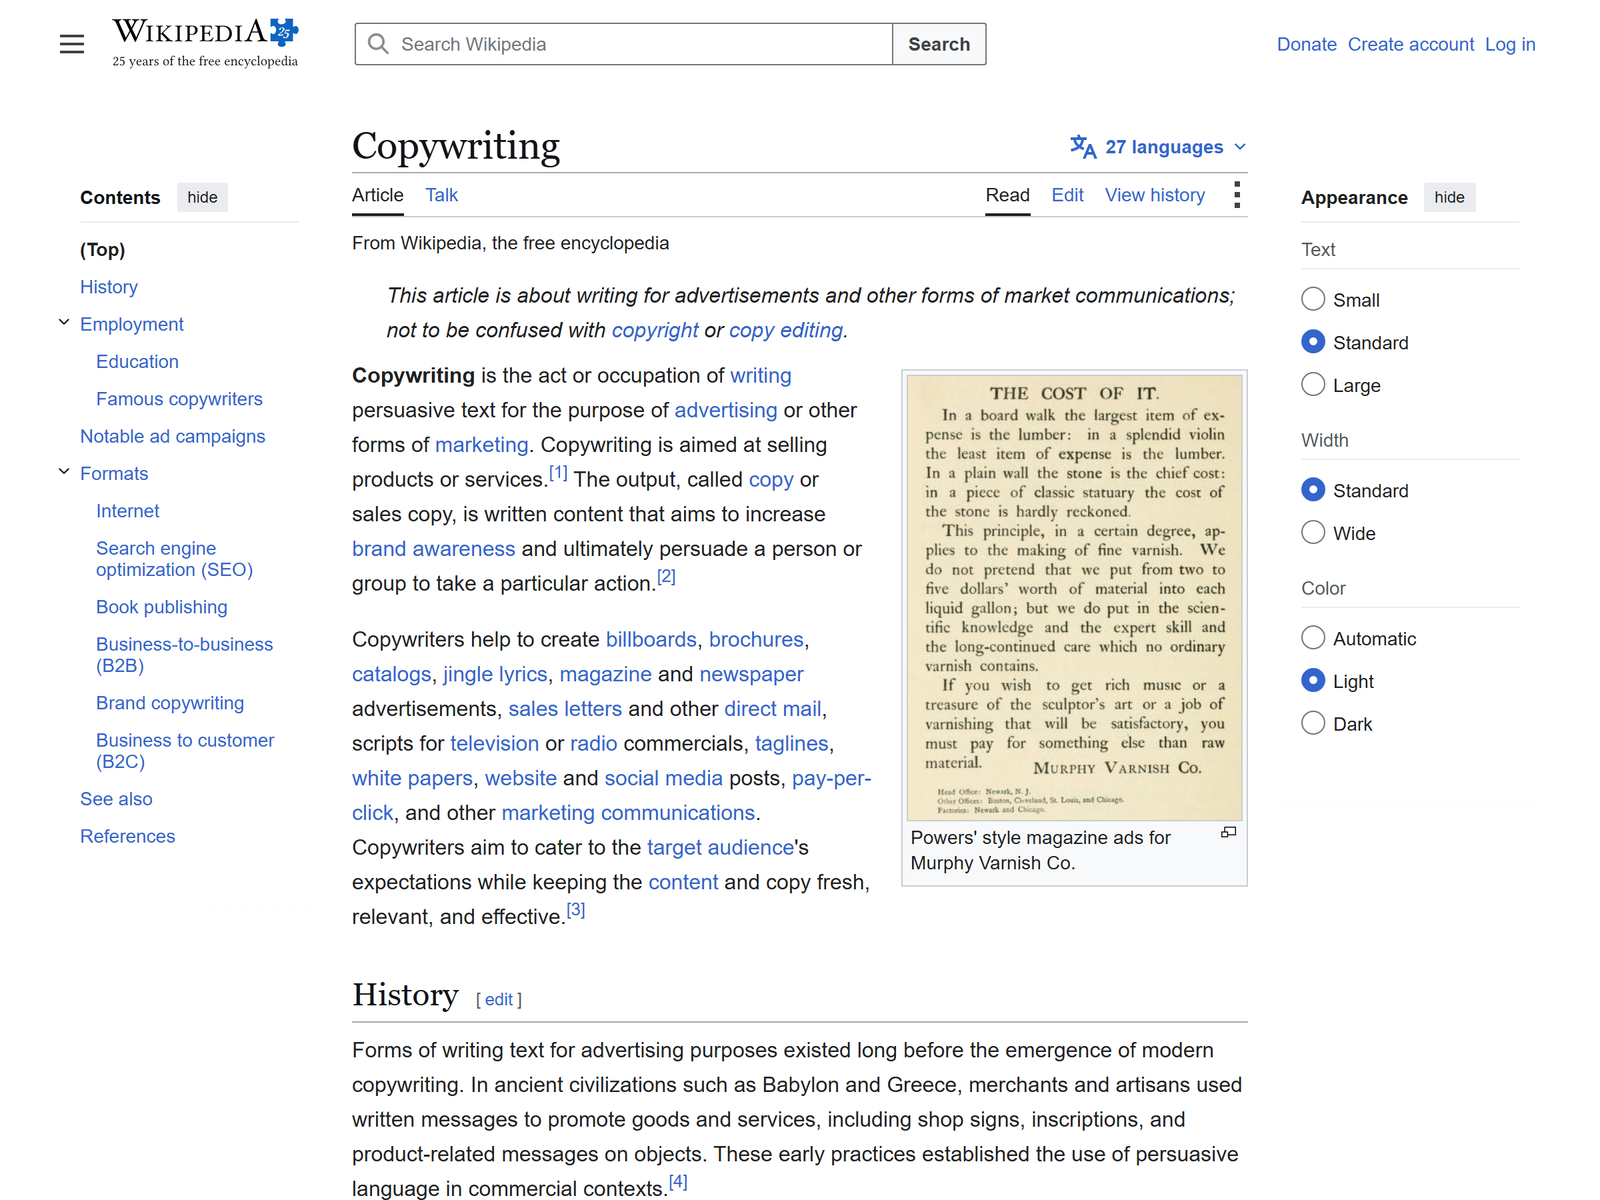
Task: Collapse the Employment contents section
Action: click(64, 322)
